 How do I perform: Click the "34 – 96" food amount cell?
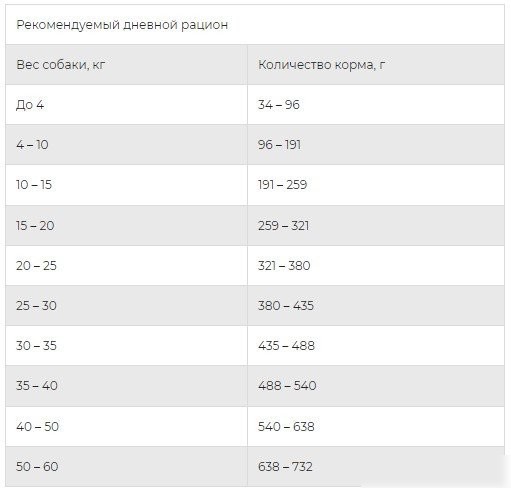point(279,105)
